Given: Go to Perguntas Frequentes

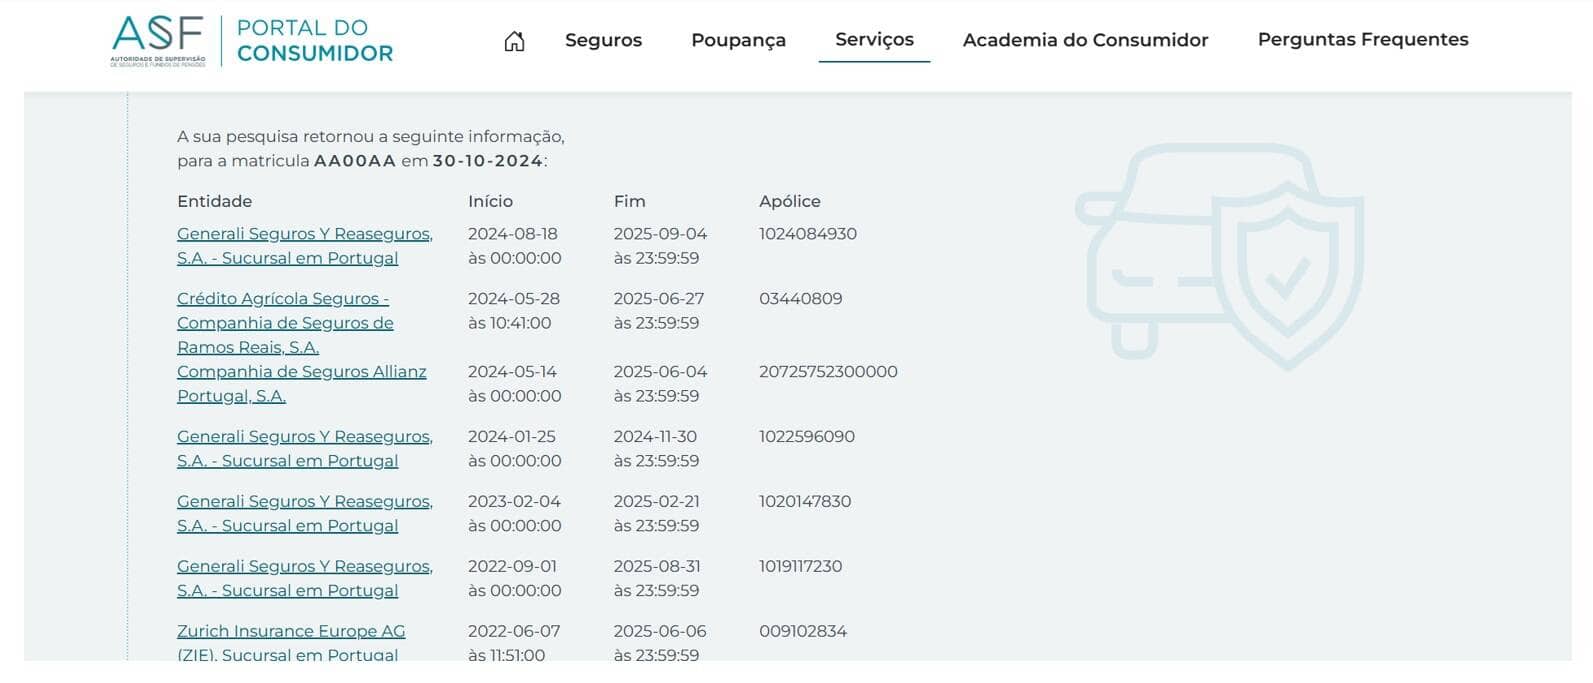Looking at the screenshot, I should click(1362, 39).
